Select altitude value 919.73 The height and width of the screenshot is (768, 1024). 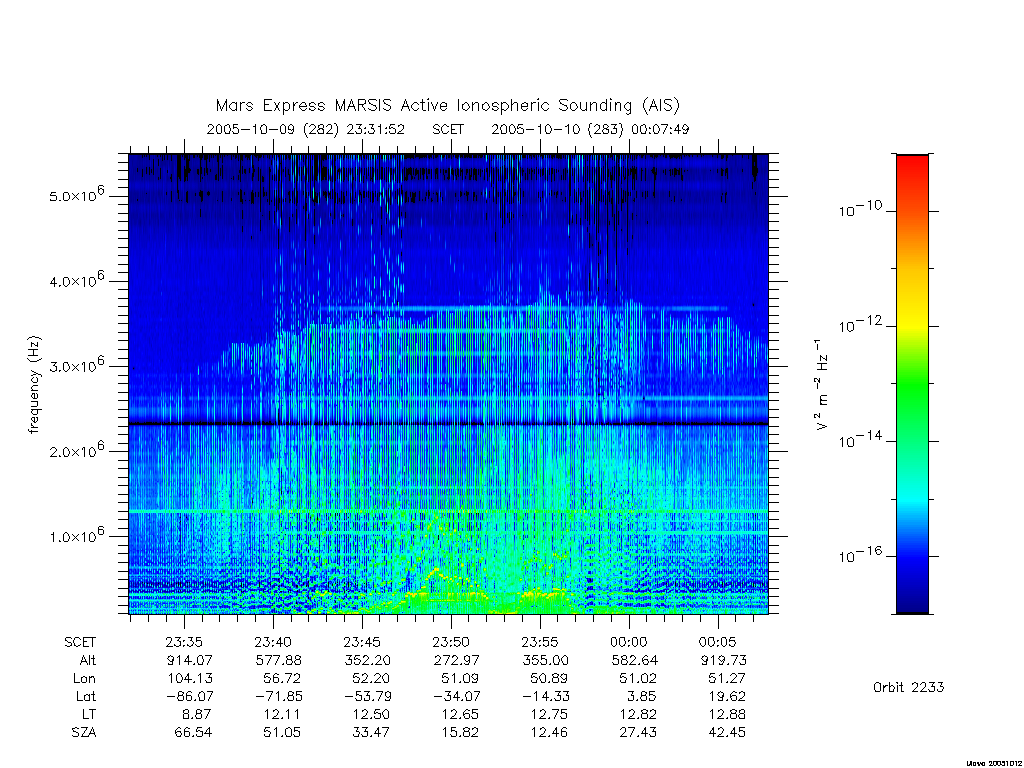pyautogui.click(x=724, y=660)
